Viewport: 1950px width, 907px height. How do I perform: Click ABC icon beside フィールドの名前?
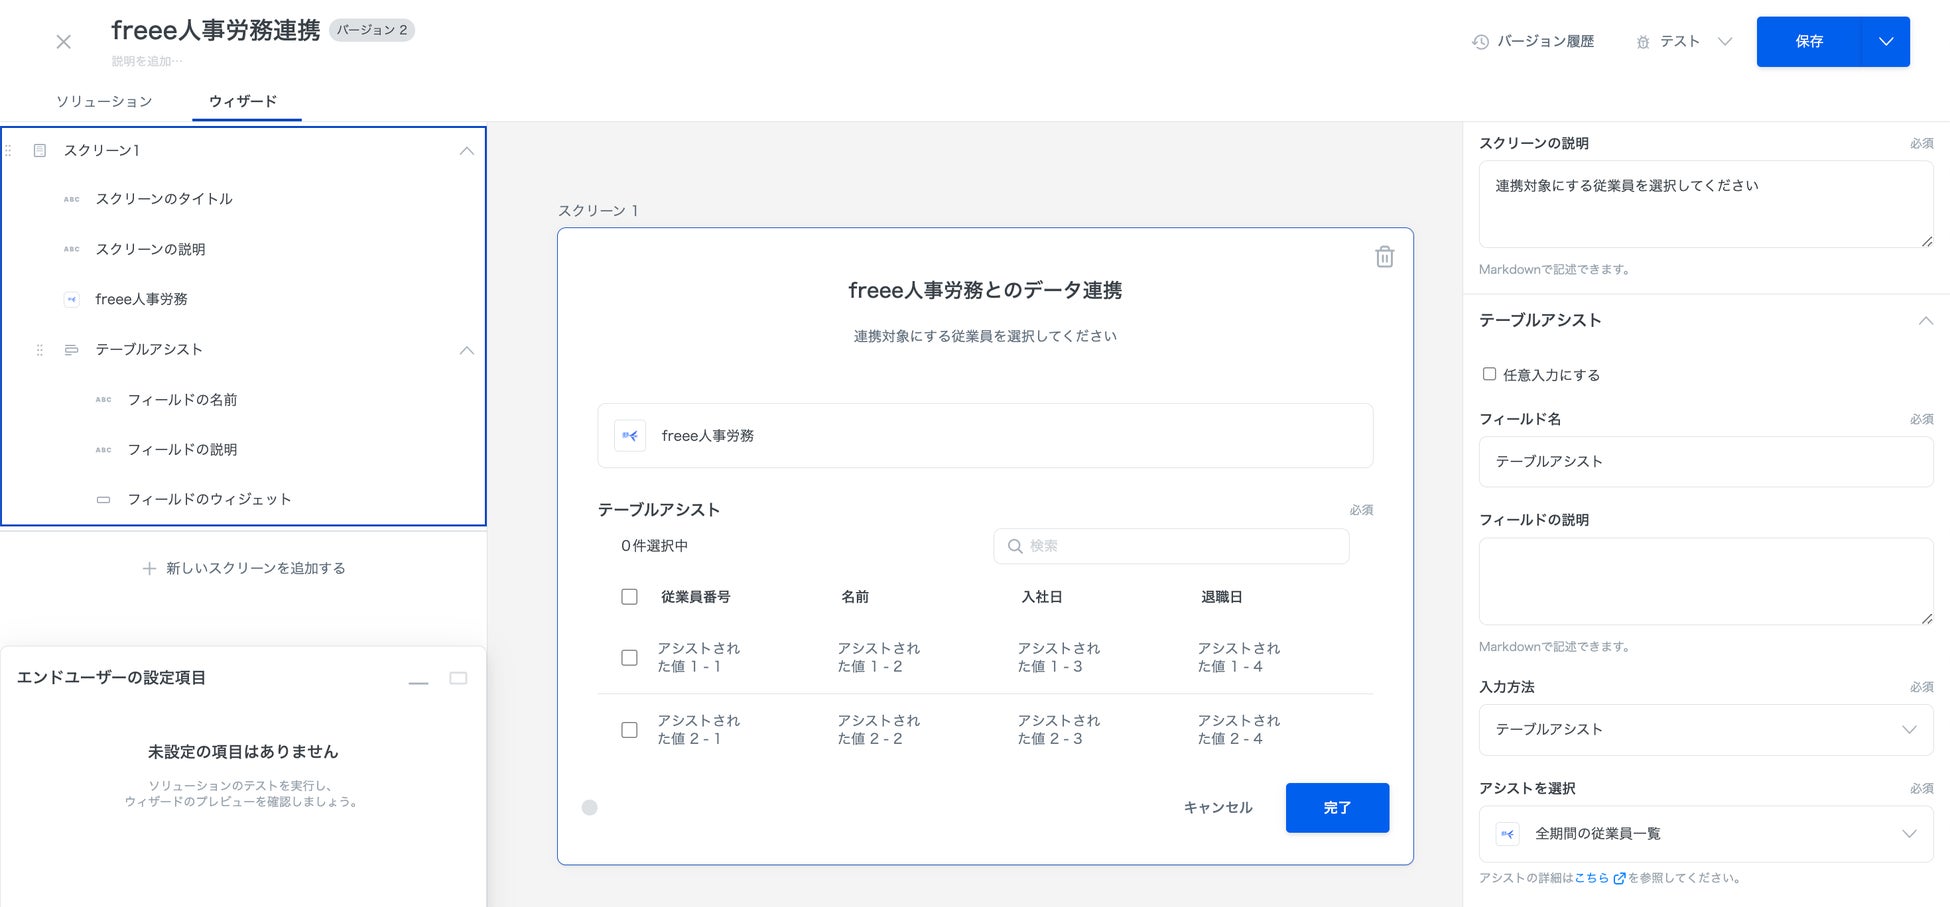104,399
